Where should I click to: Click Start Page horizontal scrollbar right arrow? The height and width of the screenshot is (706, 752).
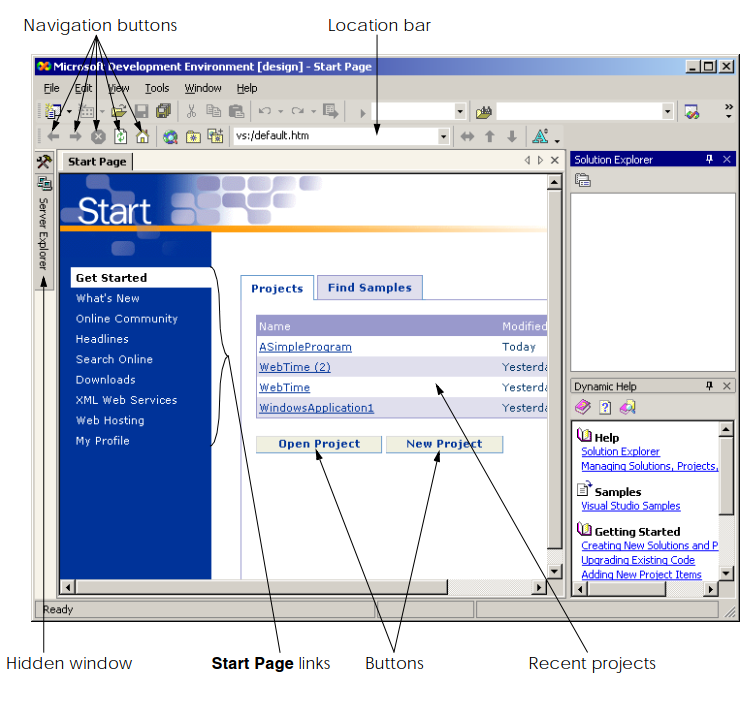[540, 587]
